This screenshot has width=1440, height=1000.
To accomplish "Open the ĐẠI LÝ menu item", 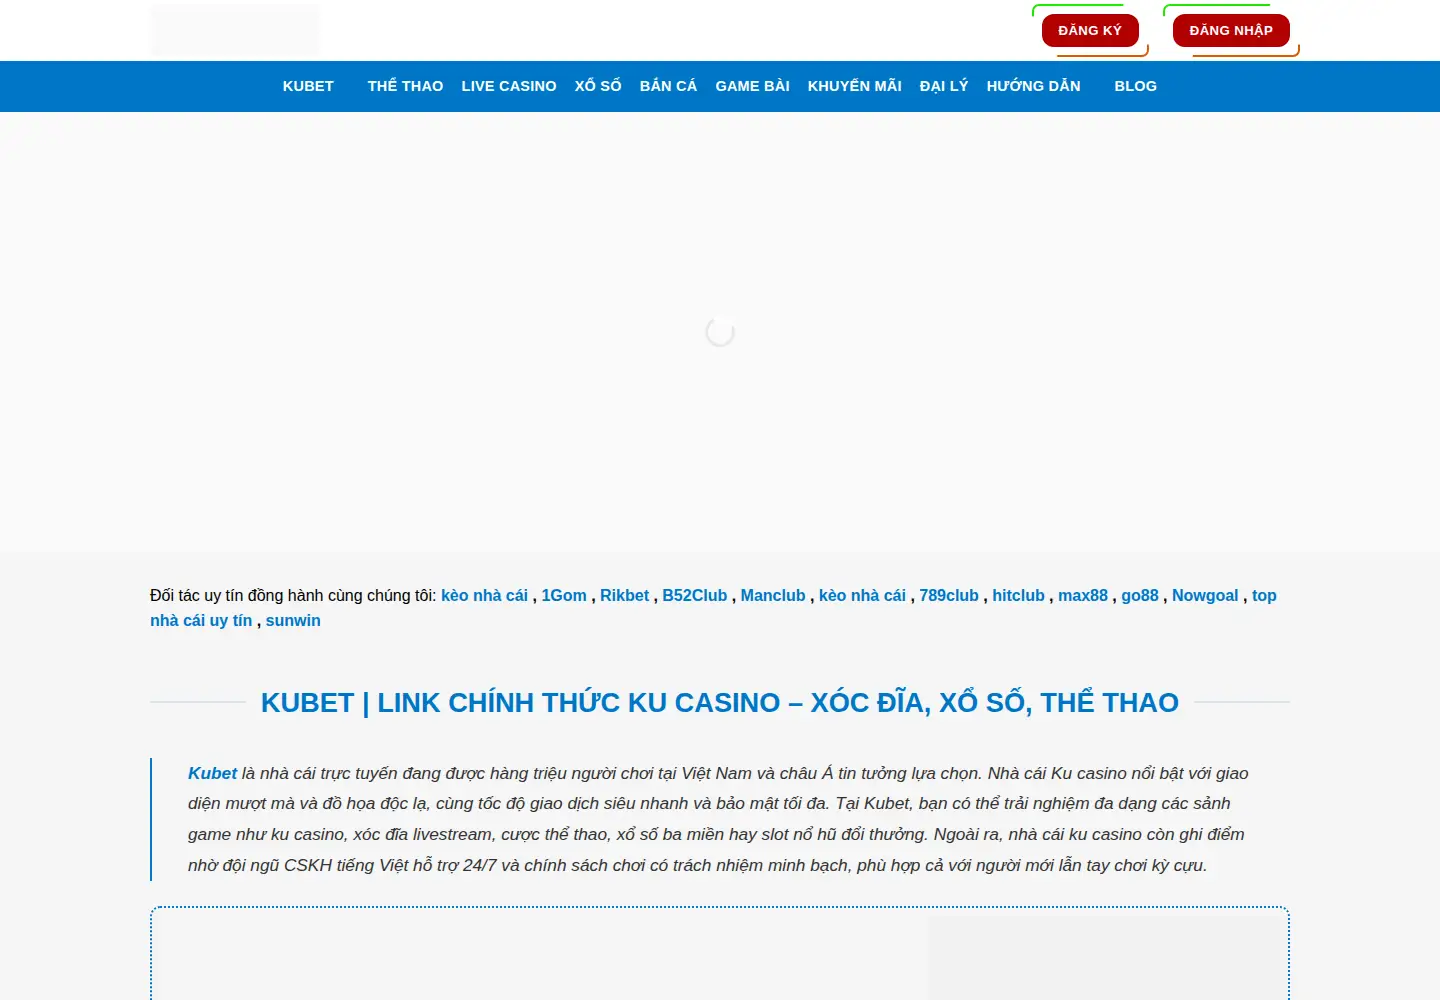I will (x=944, y=86).
